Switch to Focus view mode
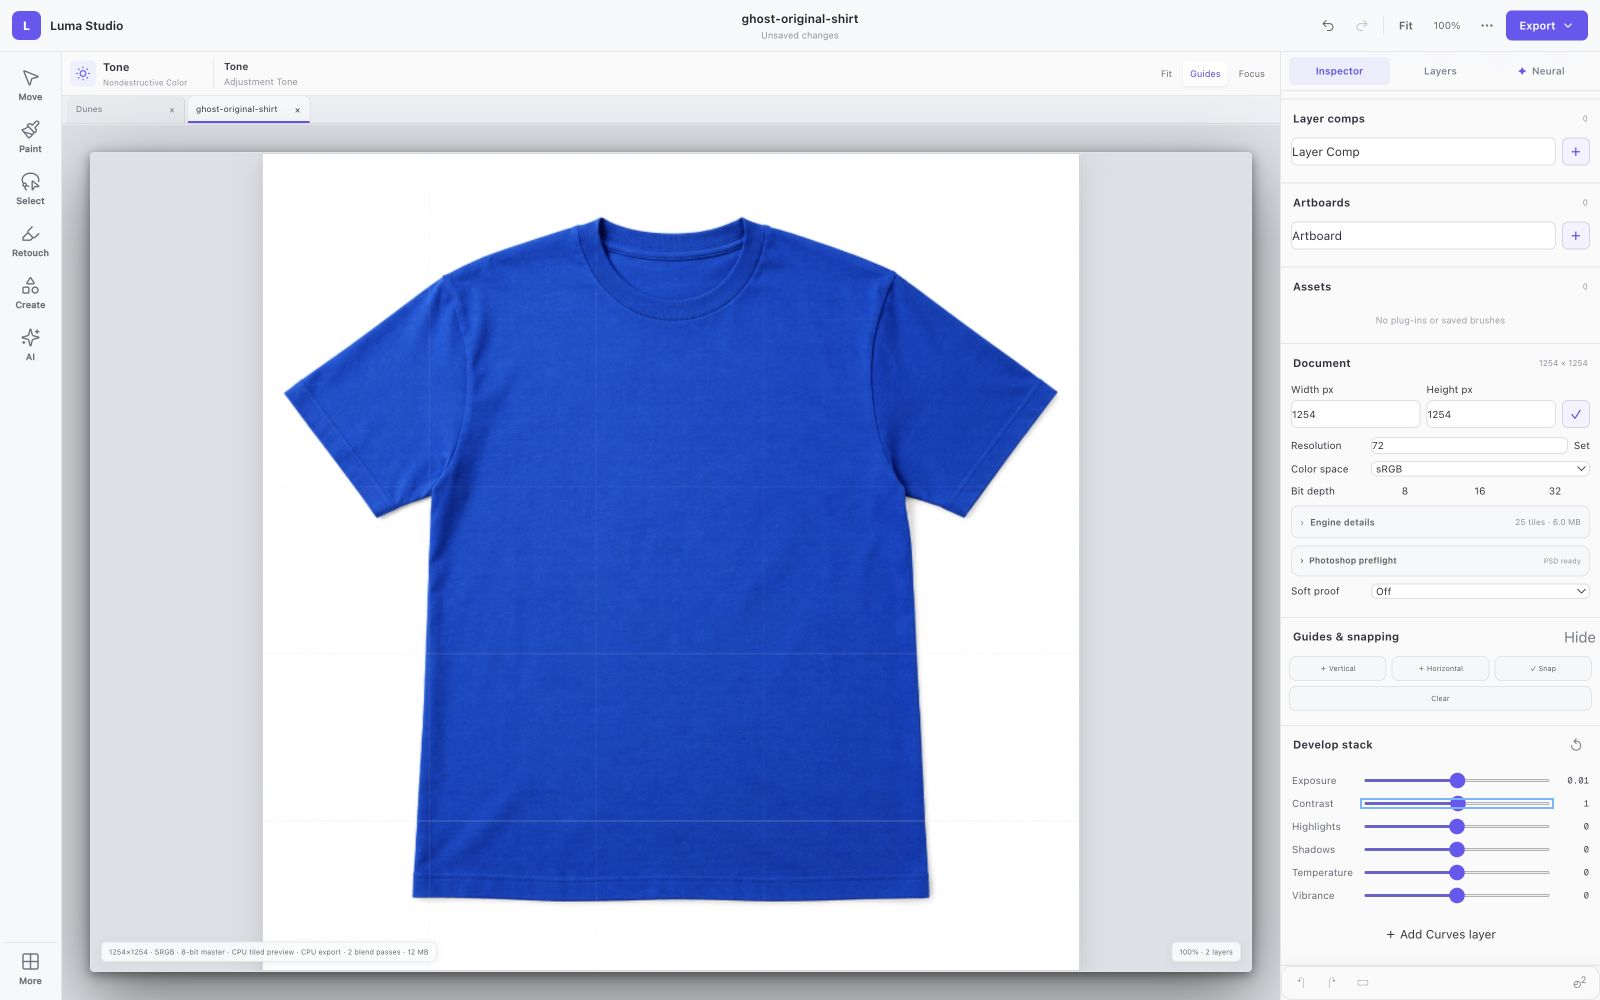This screenshot has width=1600, height=1000. coord(1251,74)
